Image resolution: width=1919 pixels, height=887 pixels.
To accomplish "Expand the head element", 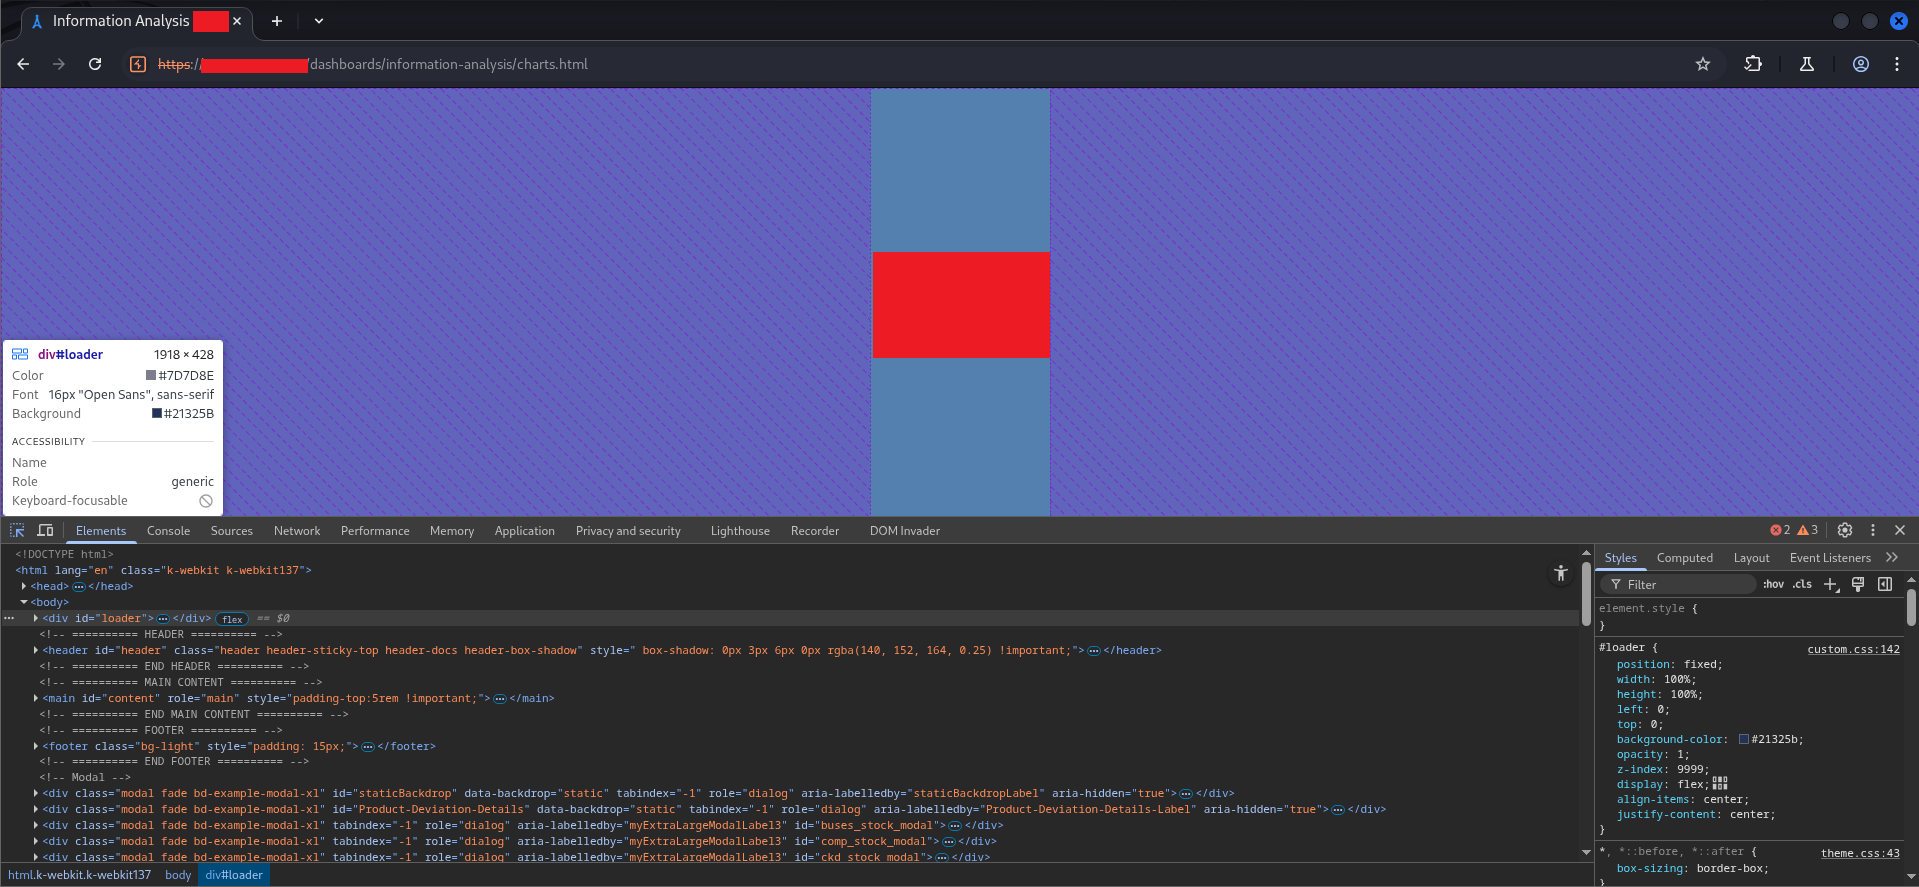I will pos(24,586).
